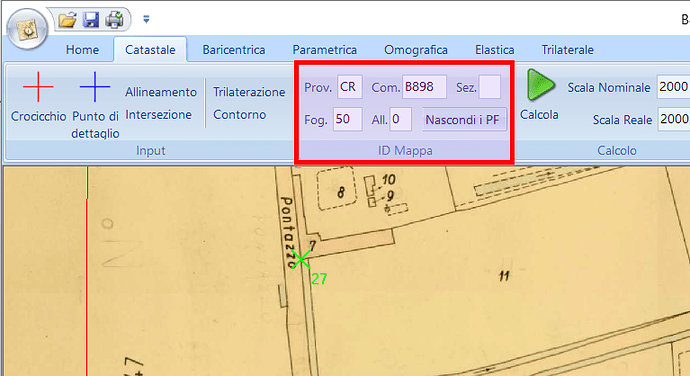
Task: Choose the Allineamento input option
Action: pyautogui.click(x=161, y=92)
